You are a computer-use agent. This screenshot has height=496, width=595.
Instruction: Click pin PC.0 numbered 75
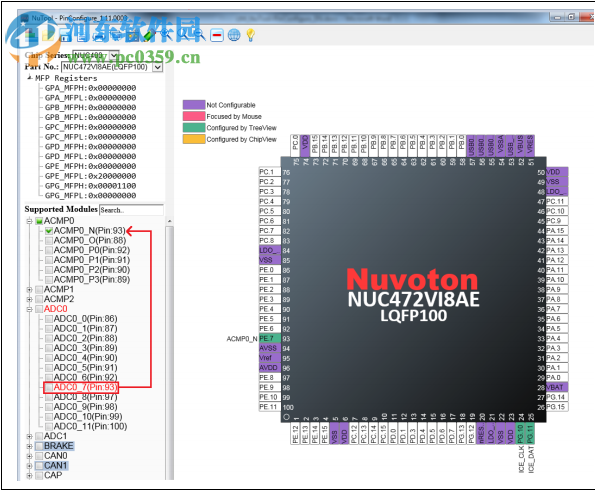(x=295, y=145)
